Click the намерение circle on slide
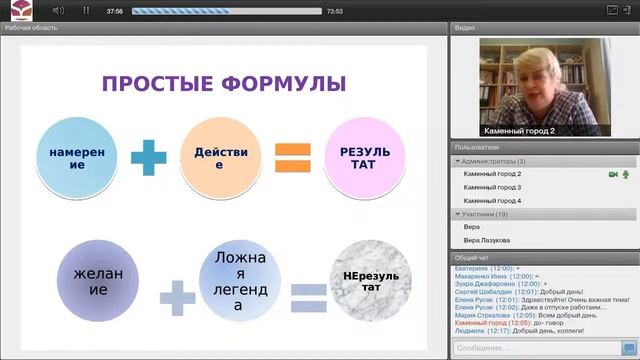The image size is (640, 360). (77, 158)
